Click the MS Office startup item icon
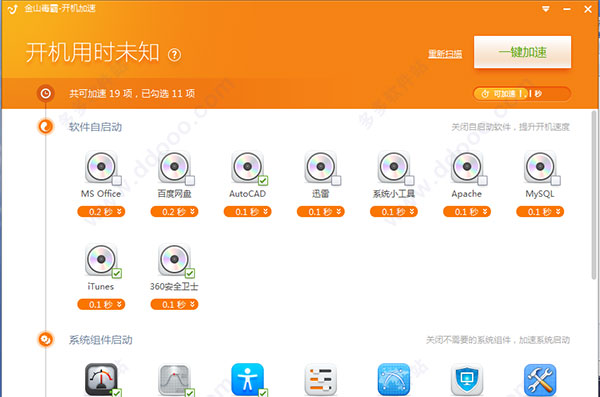The height and width of the screenshot is (397, 600). (x=101, y=167)
